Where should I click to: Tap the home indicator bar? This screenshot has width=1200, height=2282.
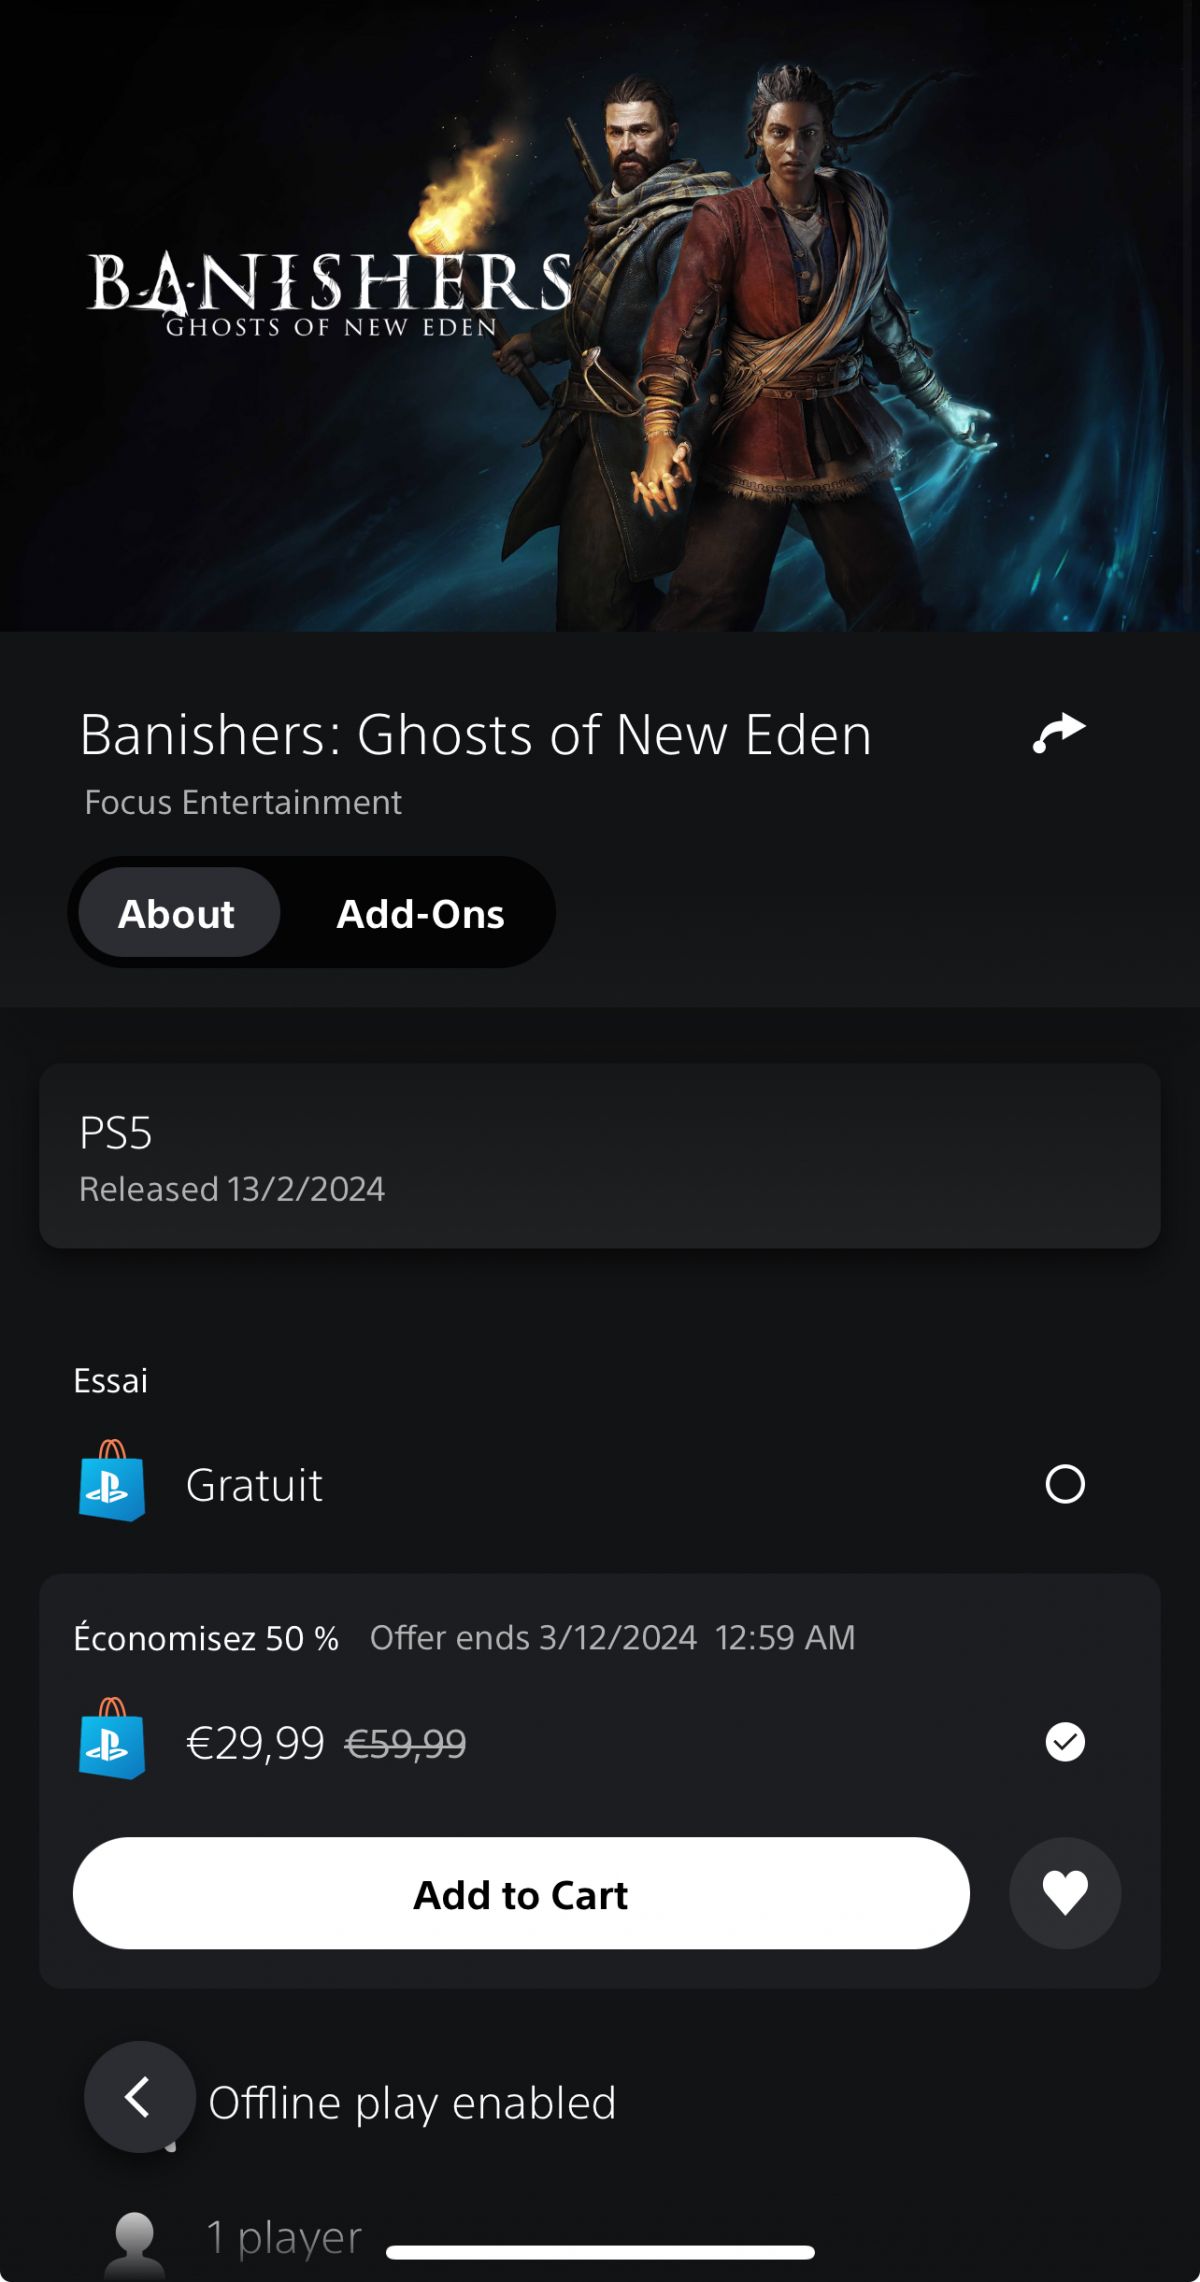click(600, 2252)
